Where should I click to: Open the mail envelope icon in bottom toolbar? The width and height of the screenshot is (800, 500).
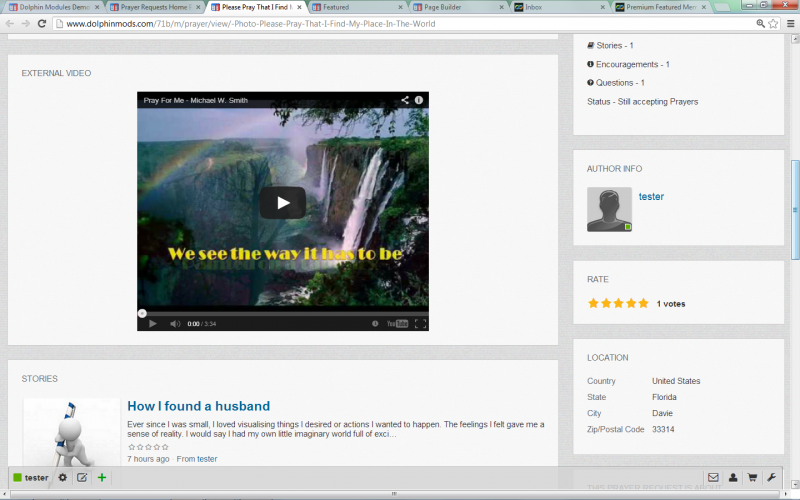pos(713,478)
